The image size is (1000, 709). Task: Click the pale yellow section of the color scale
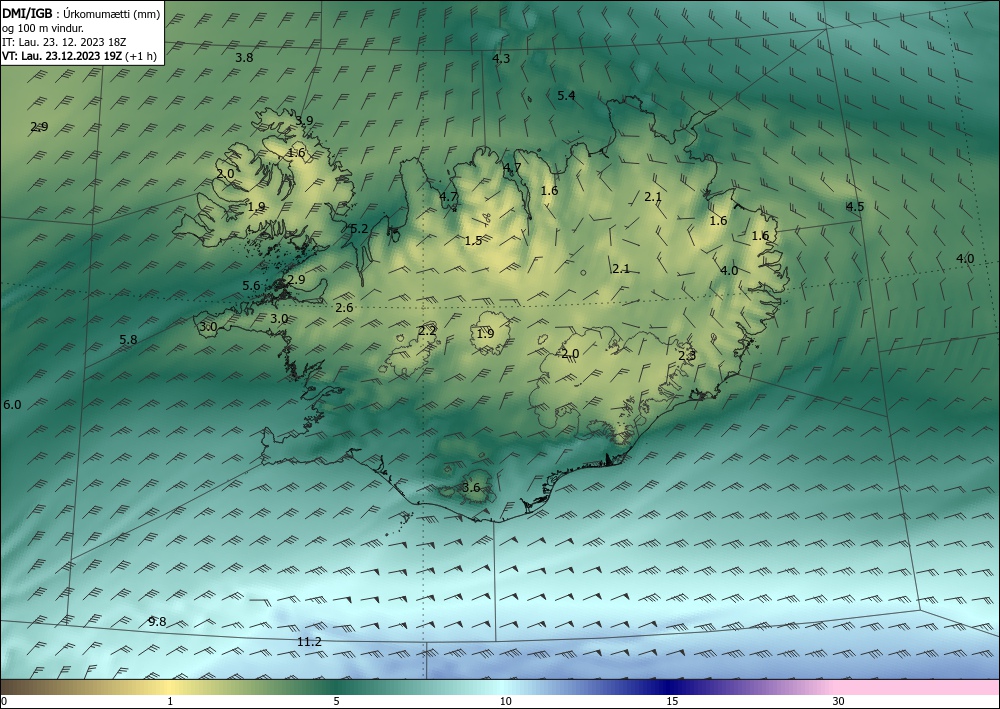point(170,687)
